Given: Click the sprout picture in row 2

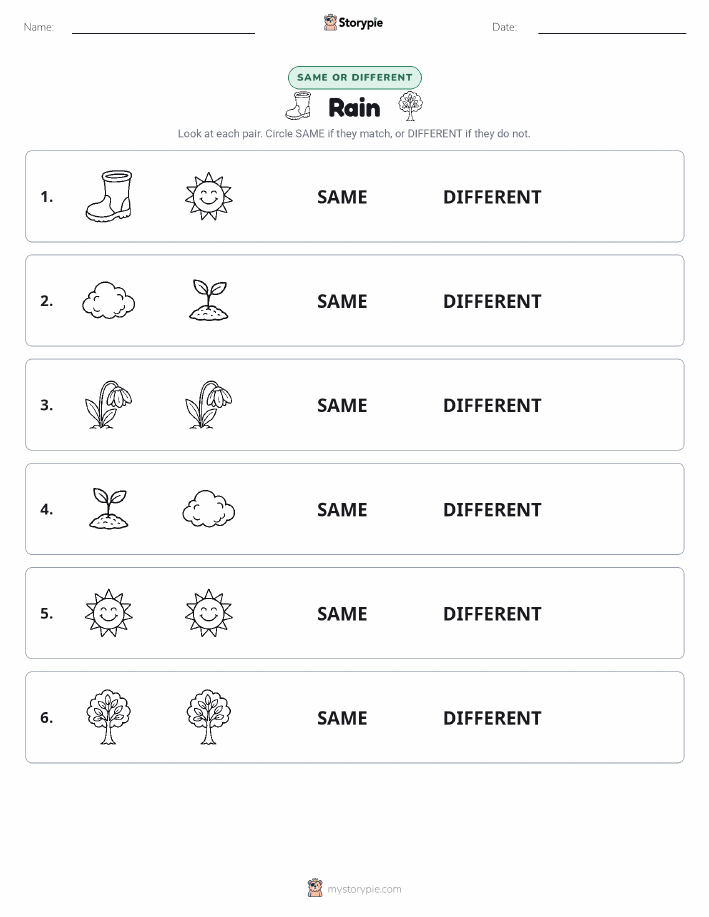Looking at the screenshot, I should (209, 299).
